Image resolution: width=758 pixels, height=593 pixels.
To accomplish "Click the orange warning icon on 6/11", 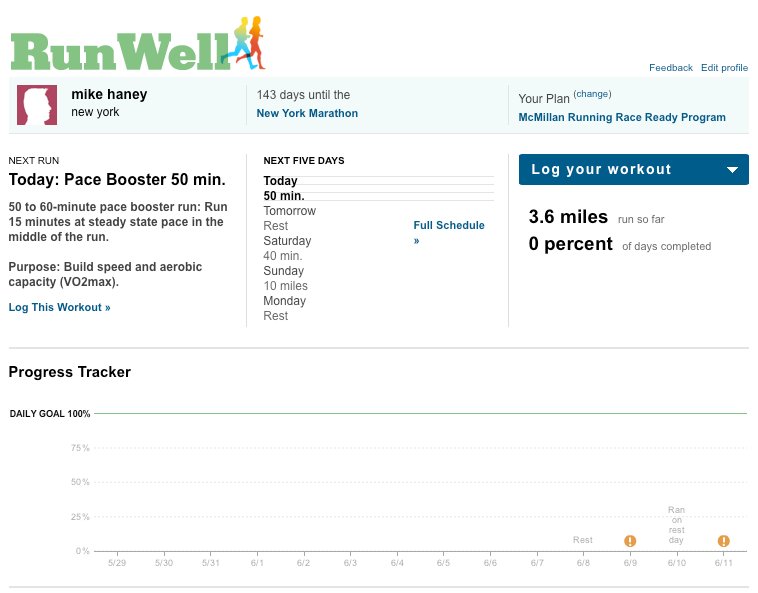I will click(x=723, y=541).
